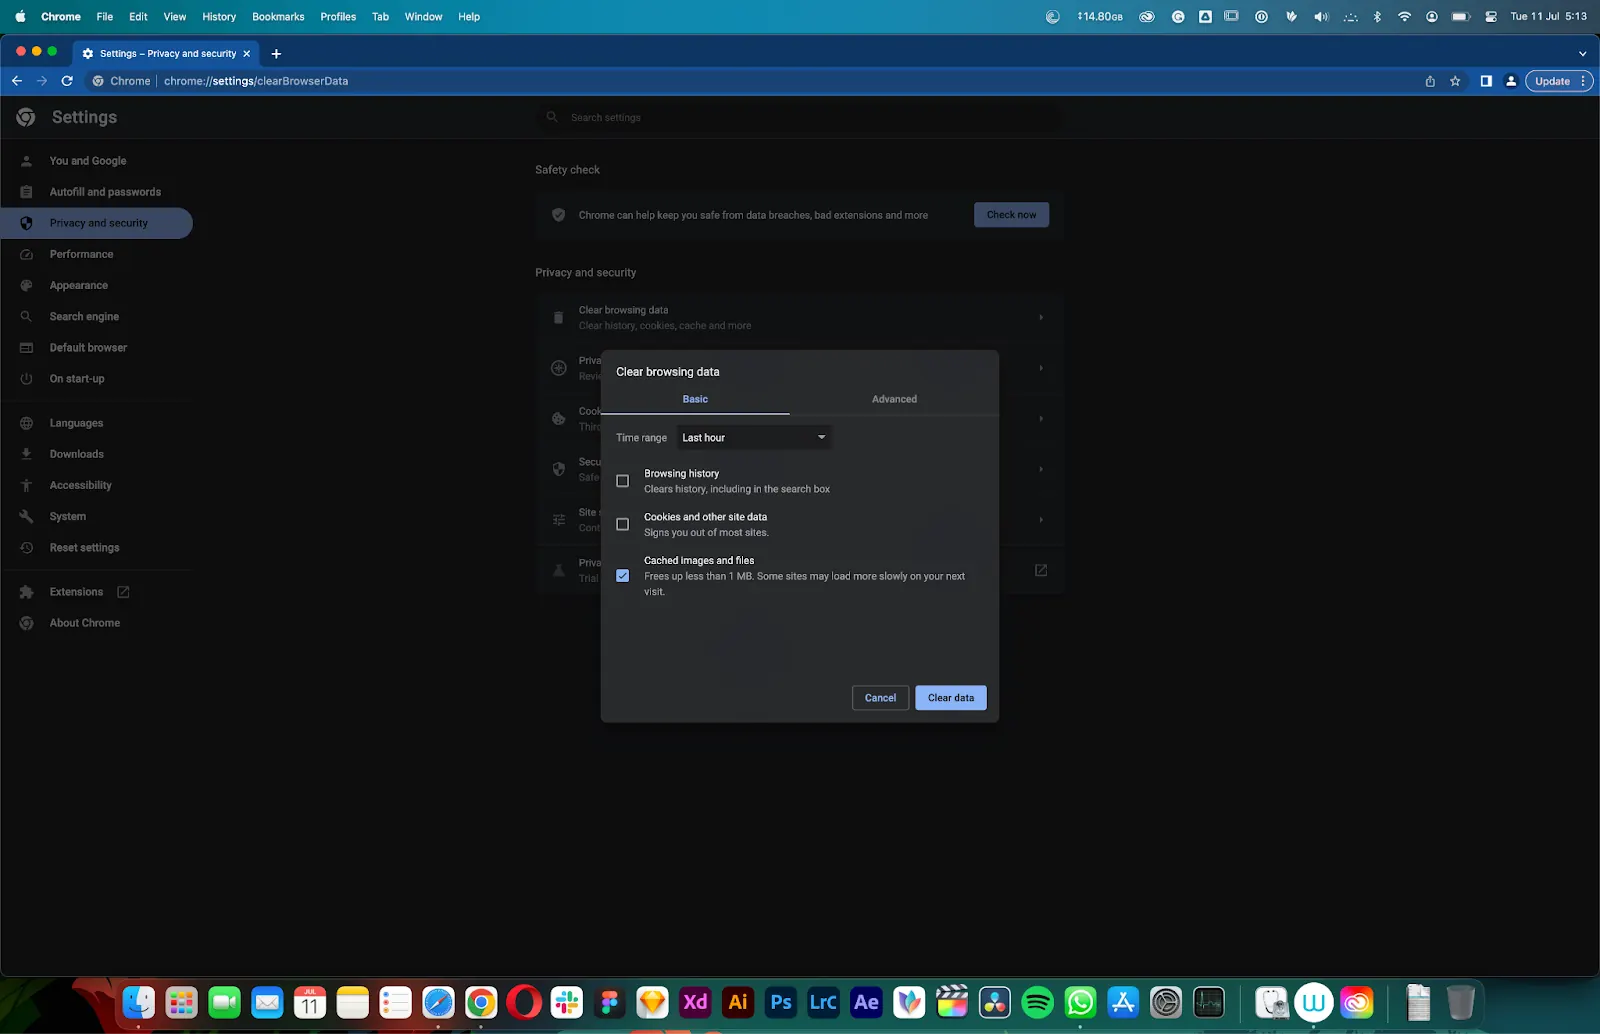The height and width of the screenshot is (1034, 1600).
Task: Click the Bluetooth icon in menu bar
Action: (1377, 16)
